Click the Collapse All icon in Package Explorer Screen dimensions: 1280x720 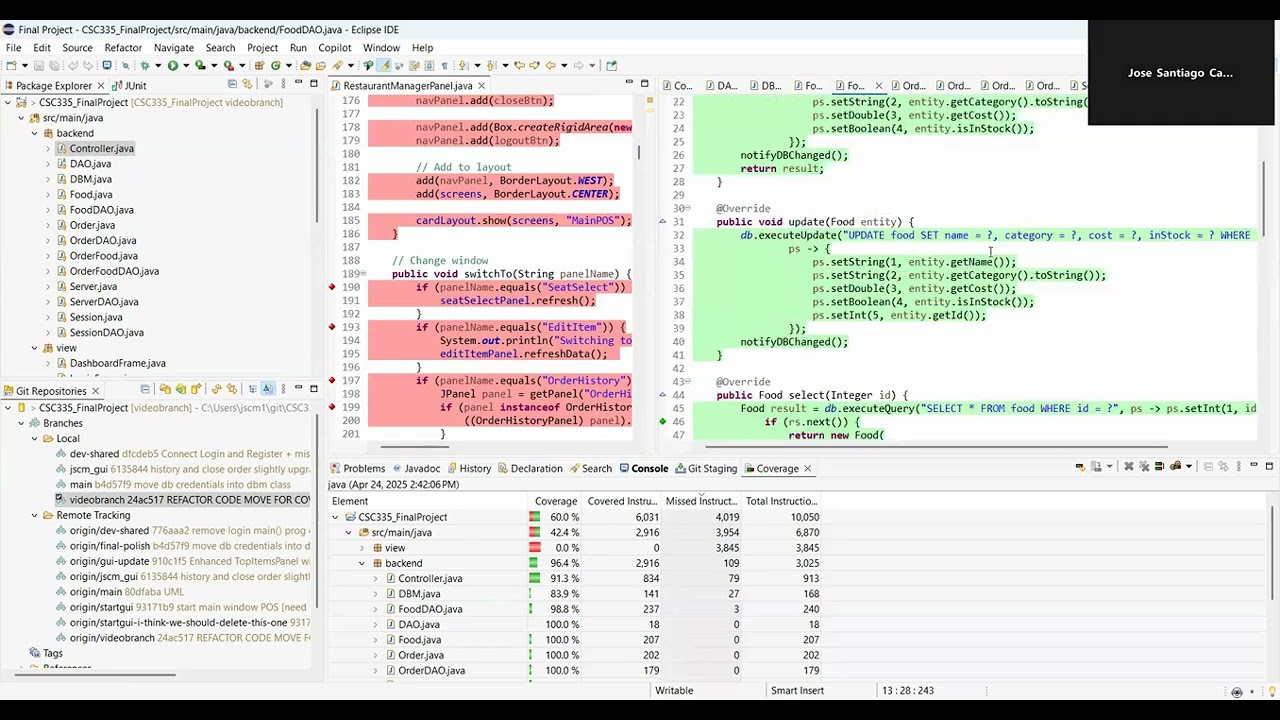click(232, 84)
